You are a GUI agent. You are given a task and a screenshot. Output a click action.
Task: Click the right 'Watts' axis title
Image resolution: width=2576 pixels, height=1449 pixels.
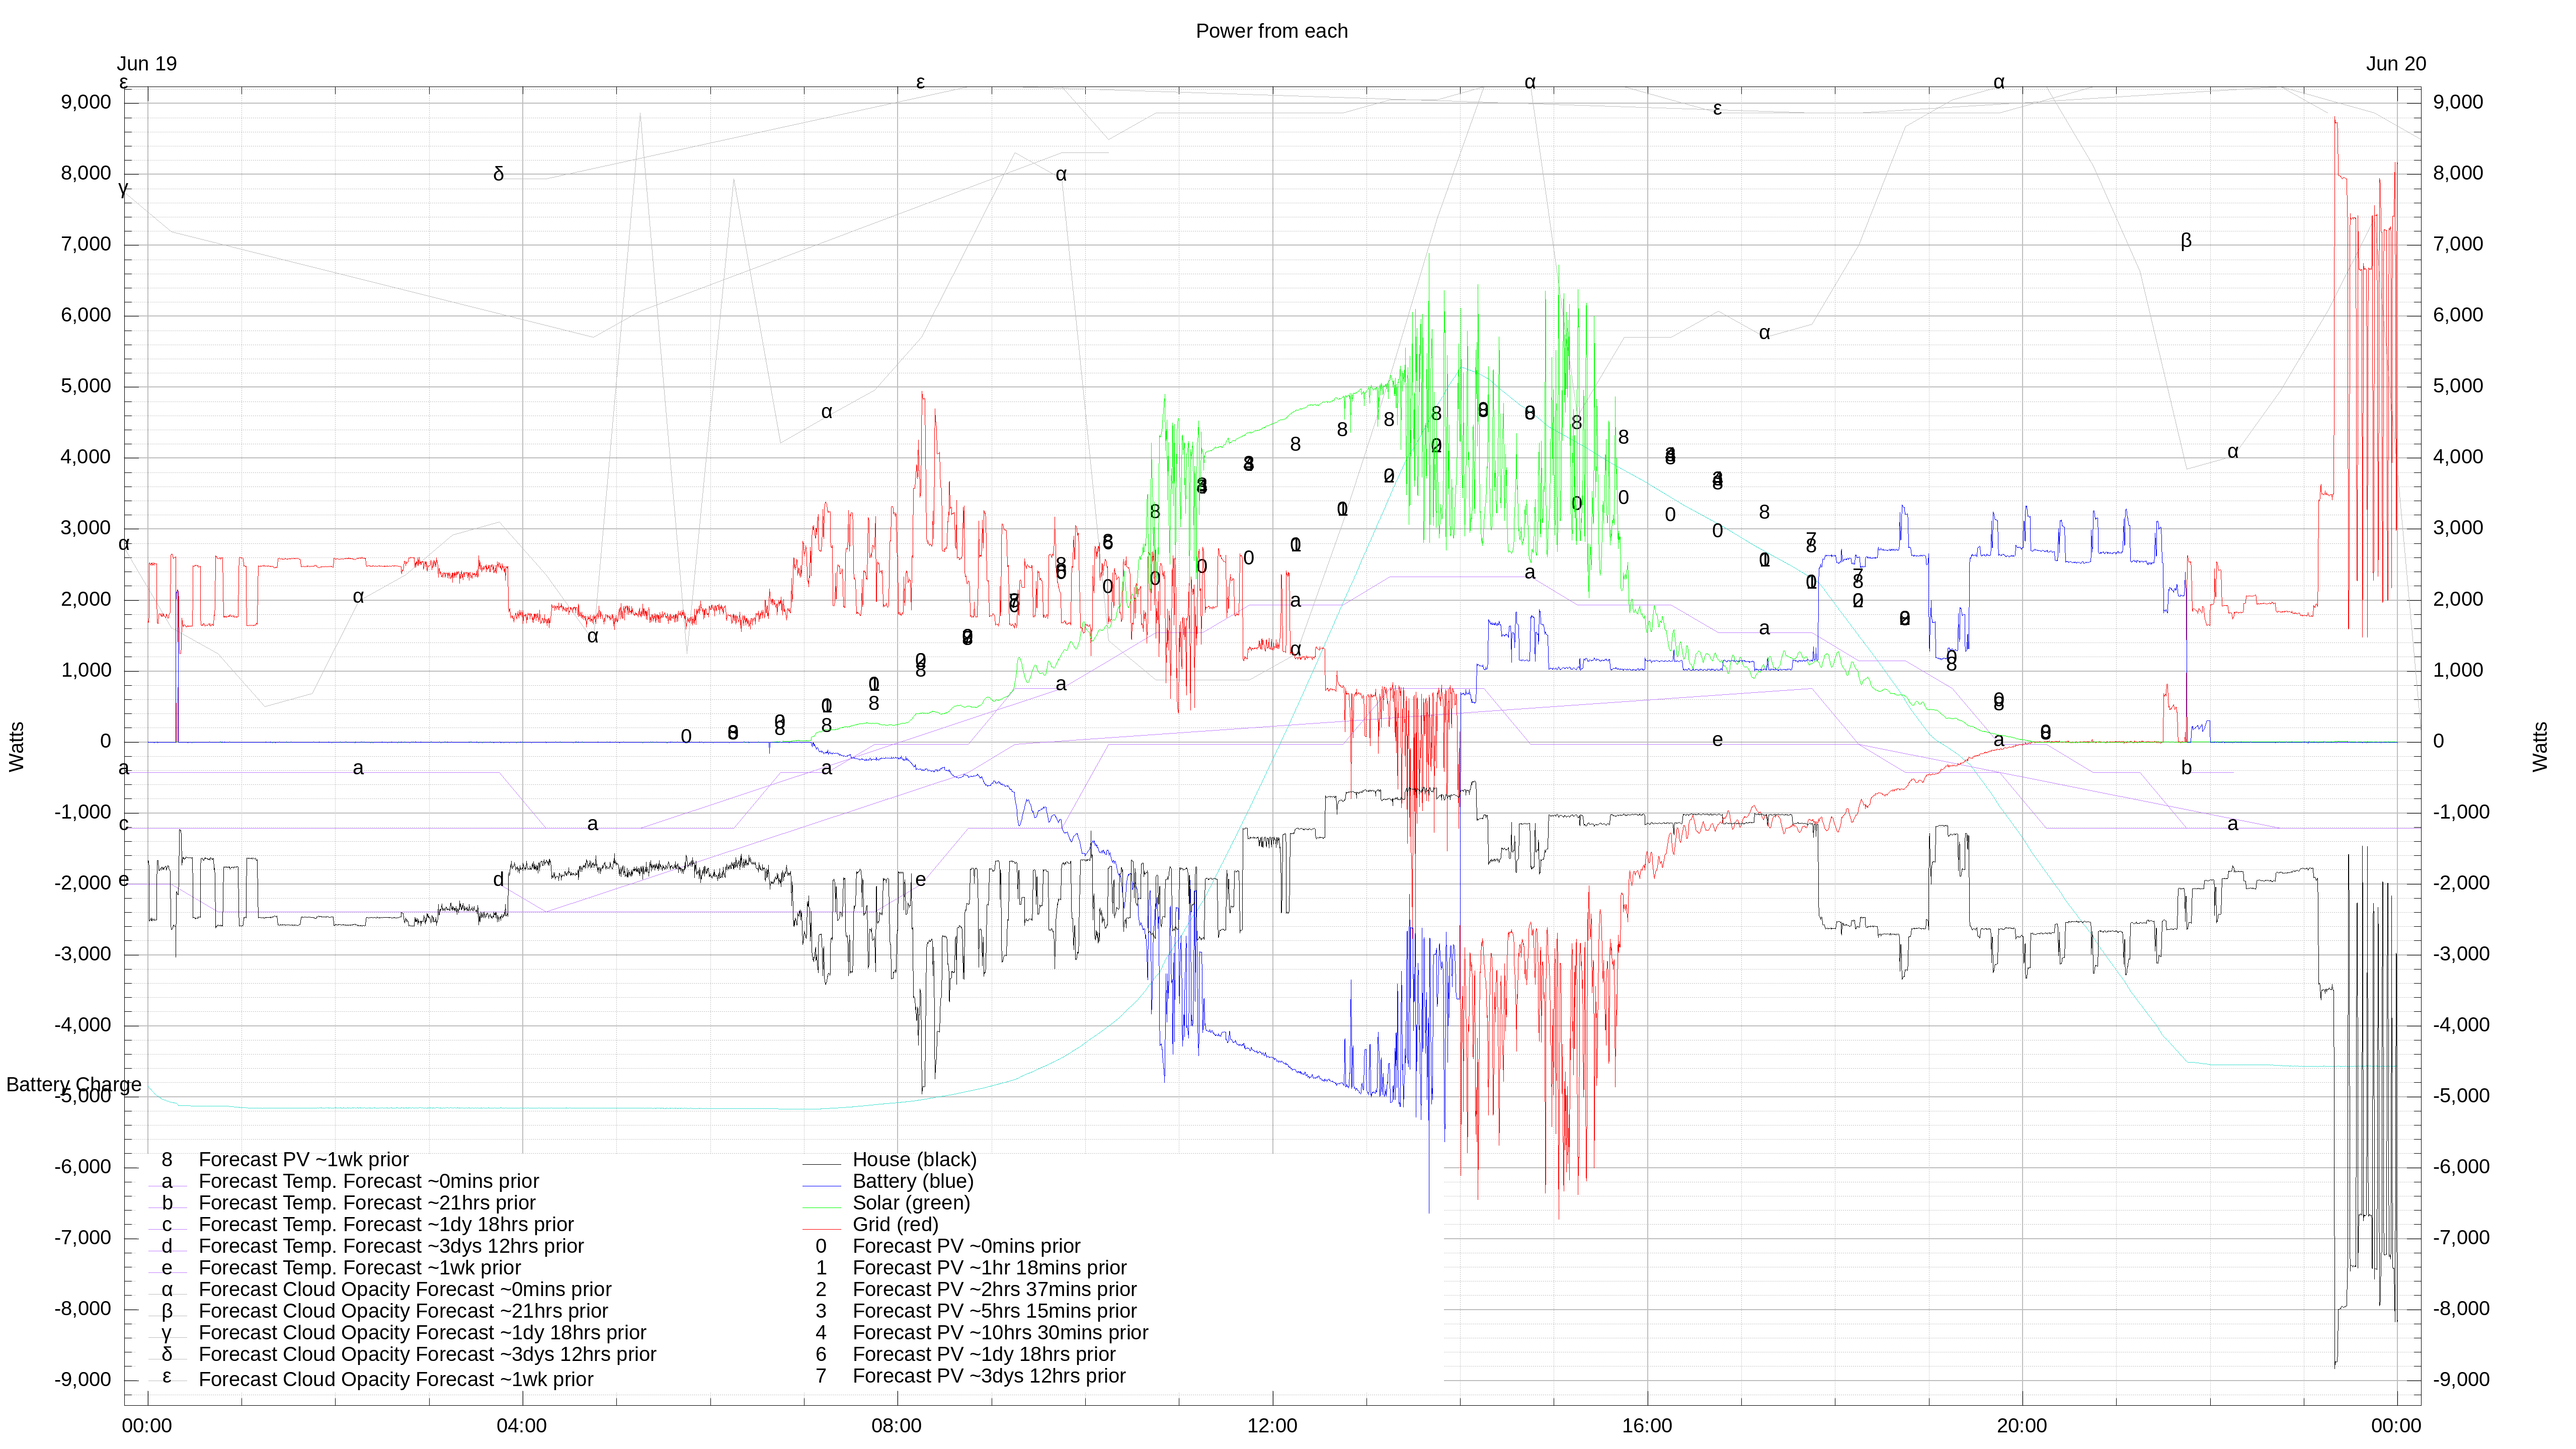pos(2540,747)
